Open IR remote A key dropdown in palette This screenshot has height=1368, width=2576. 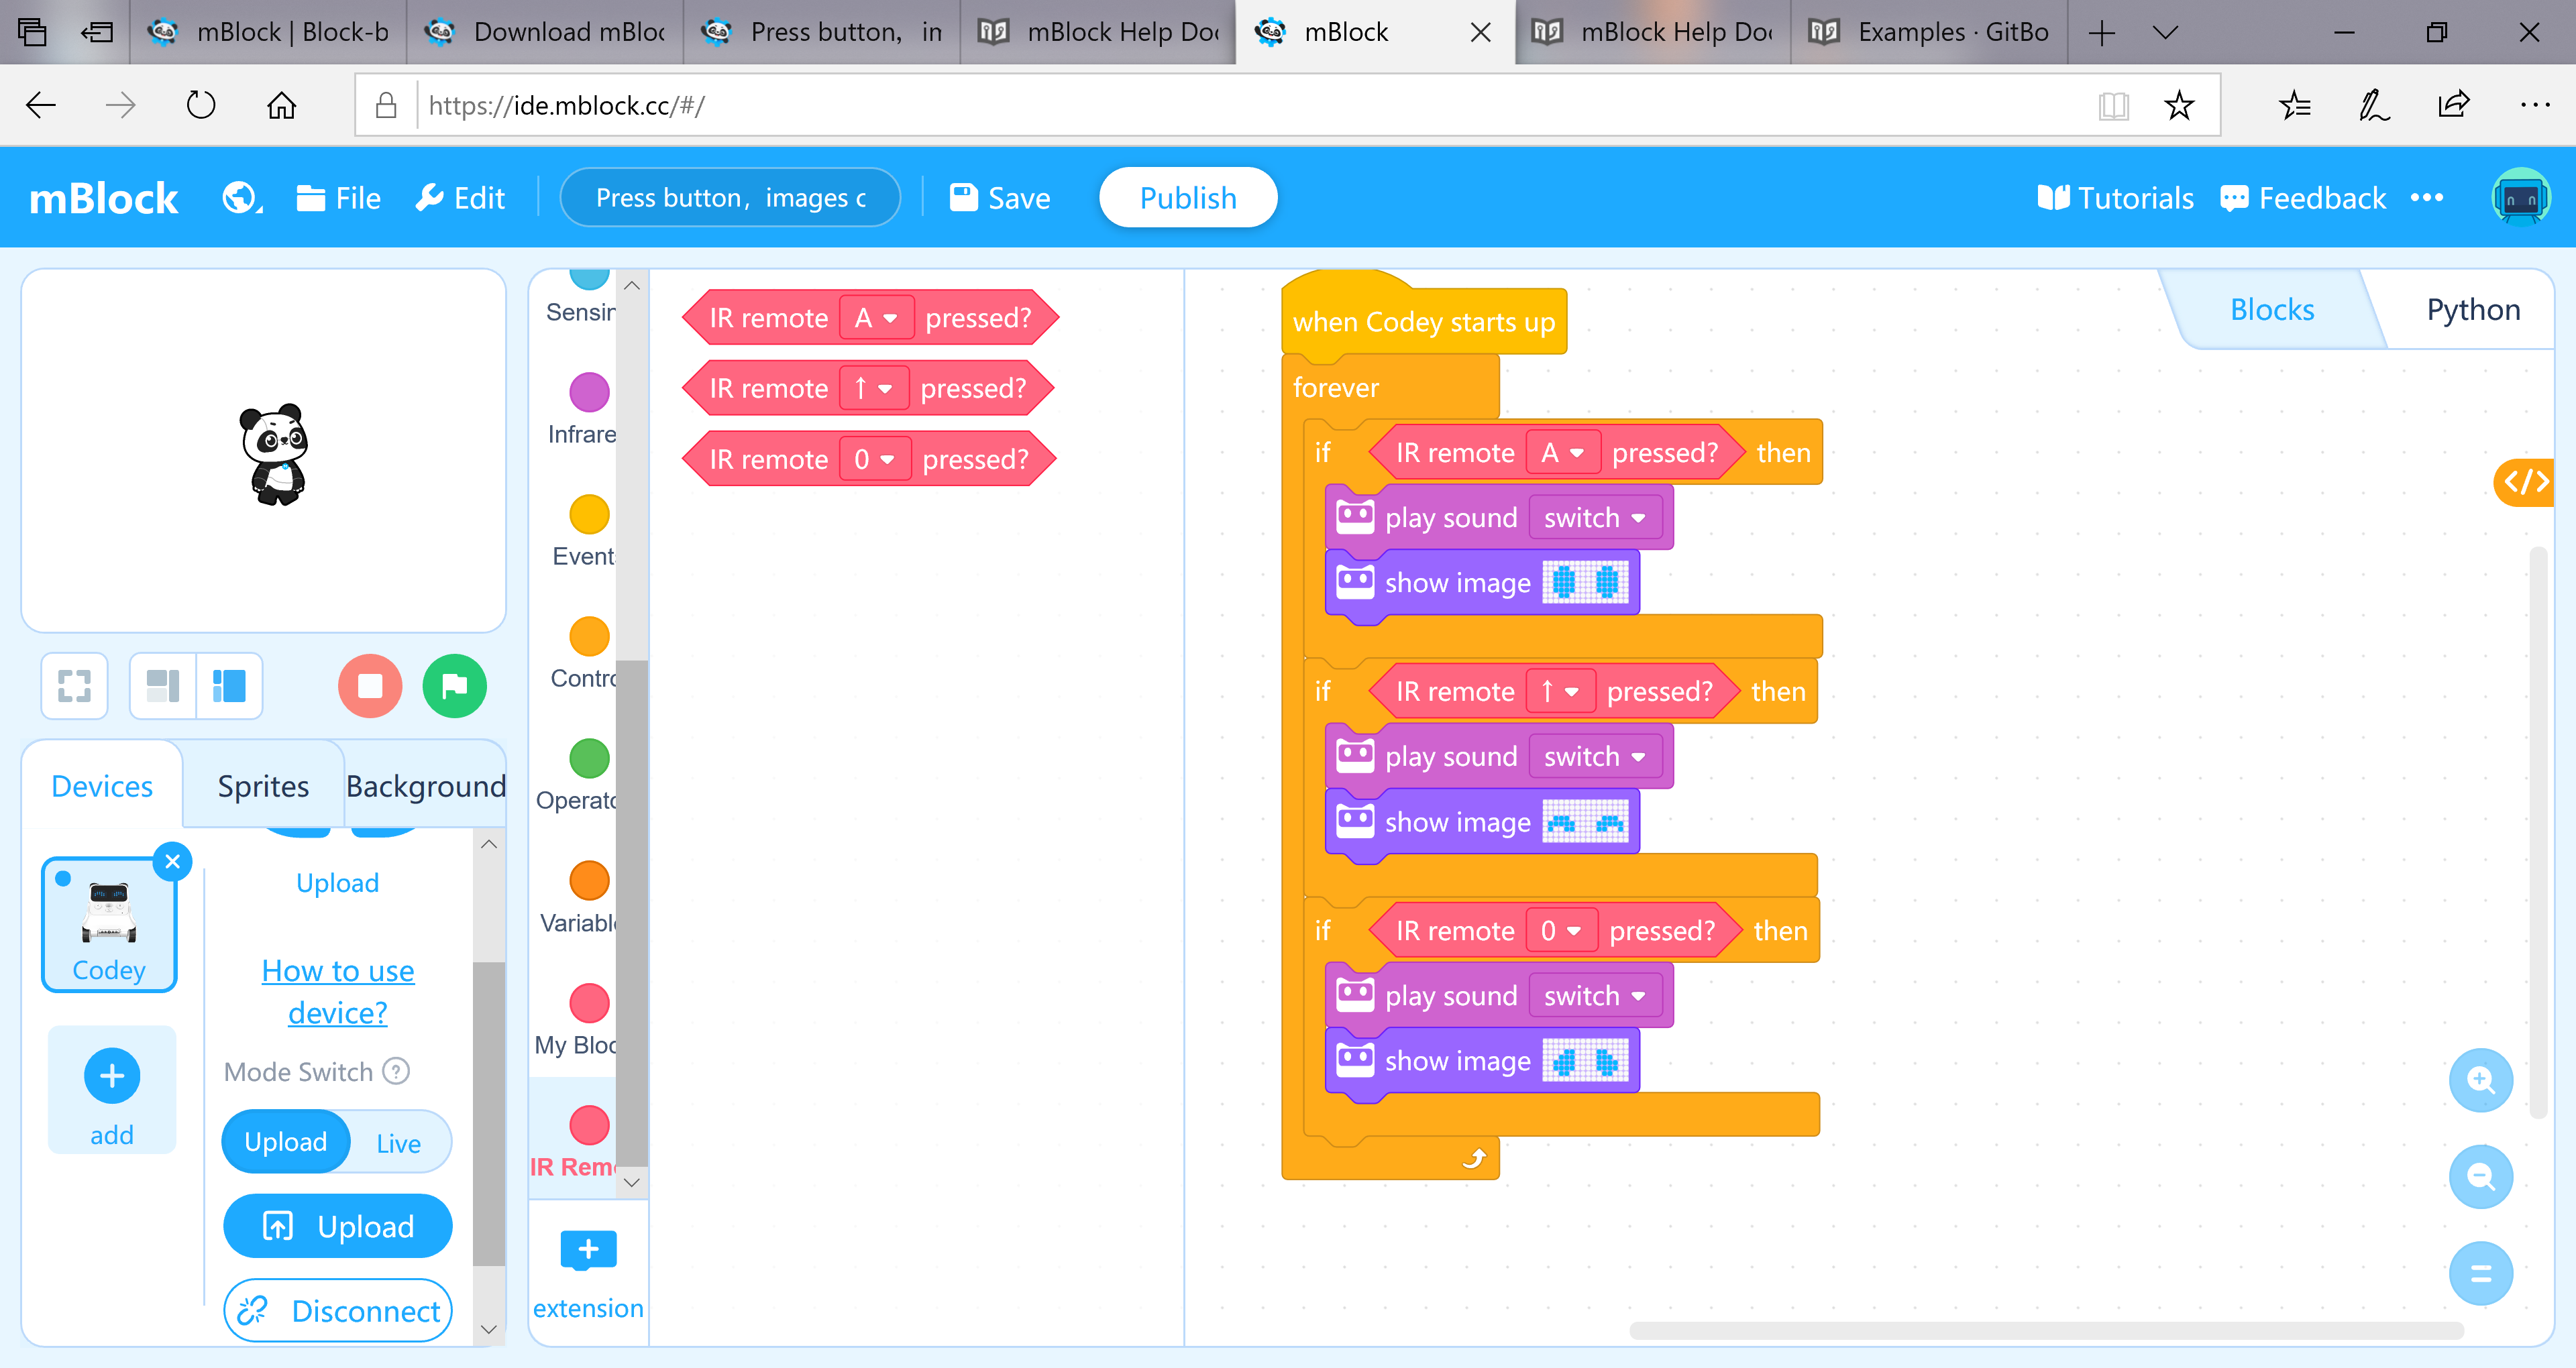click(x=876, y=318)
